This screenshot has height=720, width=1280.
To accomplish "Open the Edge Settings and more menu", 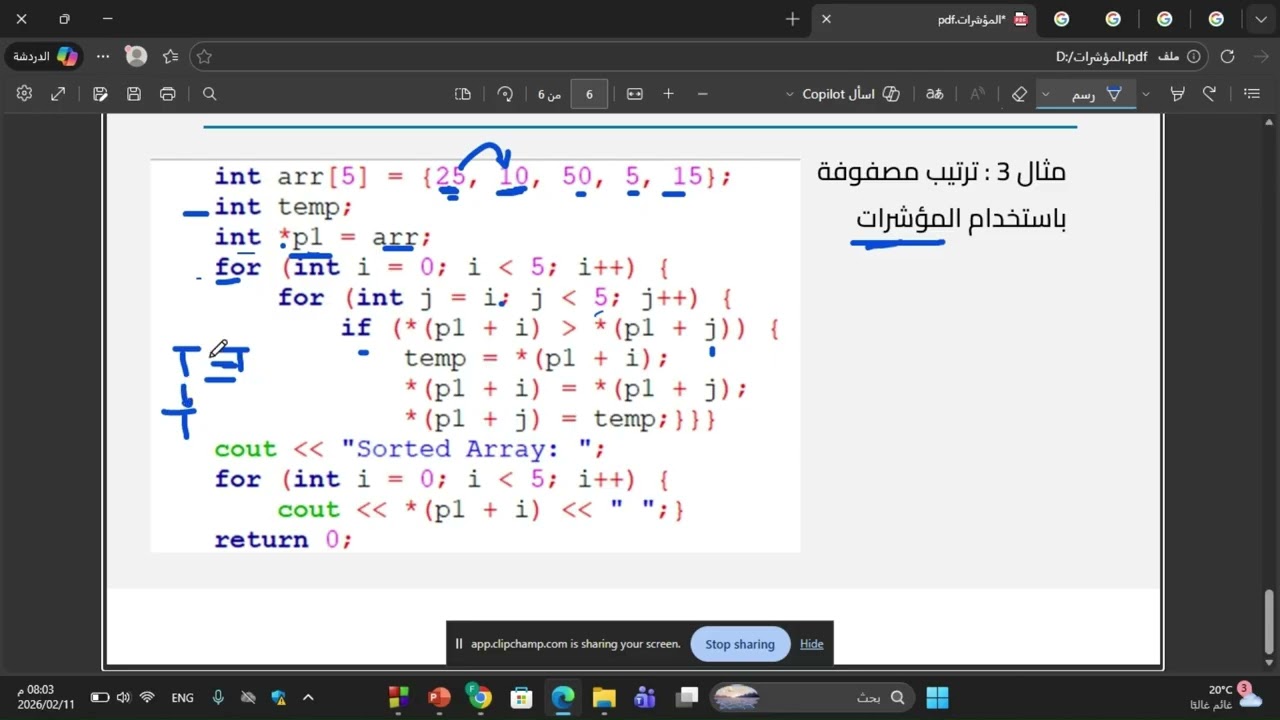I will [103, 57].
